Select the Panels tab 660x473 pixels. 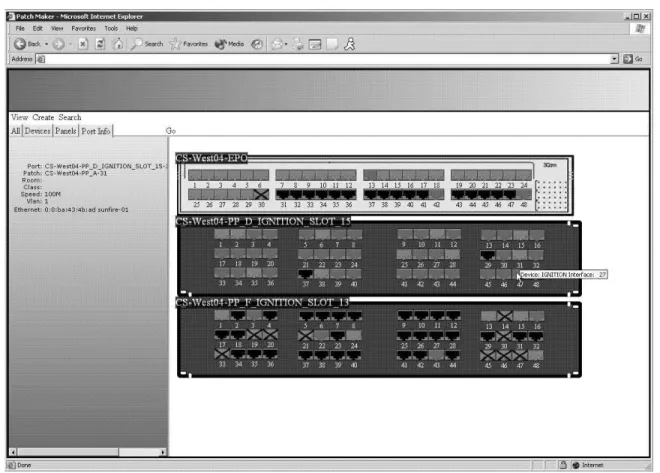(66, 131)
